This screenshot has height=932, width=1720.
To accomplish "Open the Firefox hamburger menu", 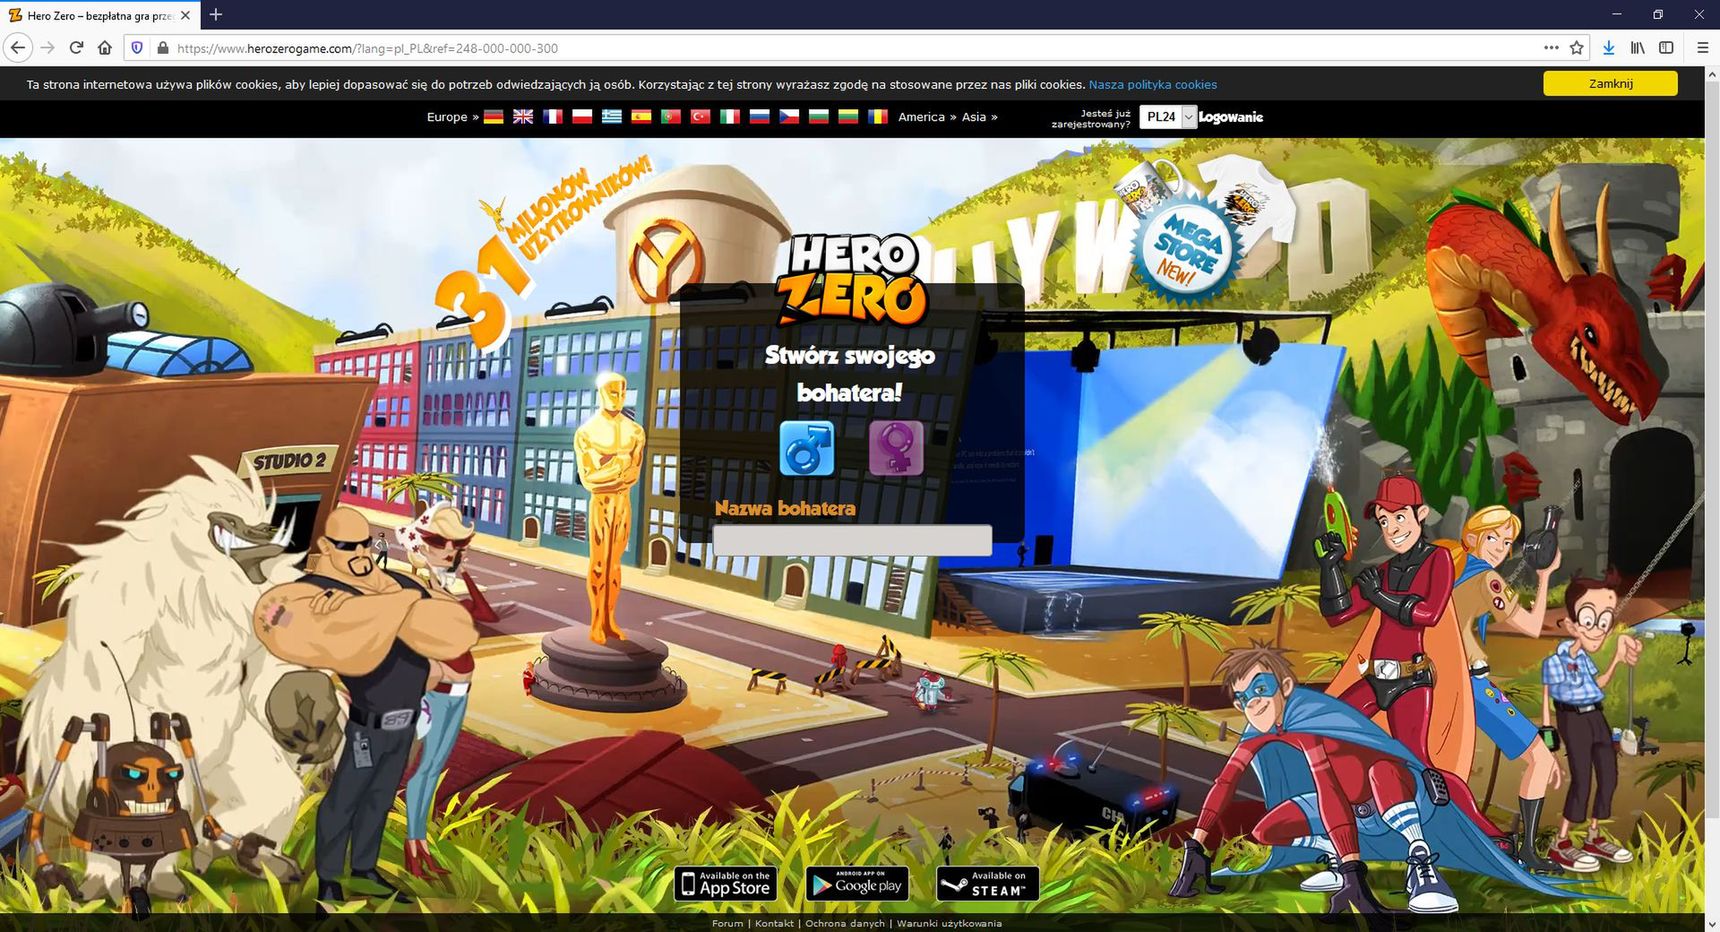I will (x=1703, y=47).
